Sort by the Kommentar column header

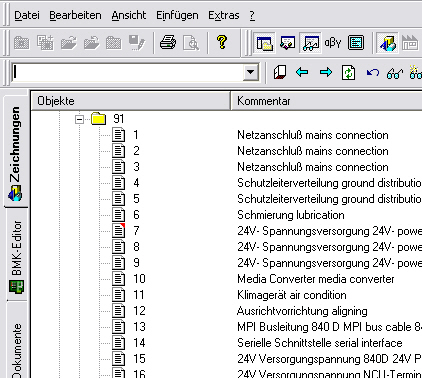(327, 101)
